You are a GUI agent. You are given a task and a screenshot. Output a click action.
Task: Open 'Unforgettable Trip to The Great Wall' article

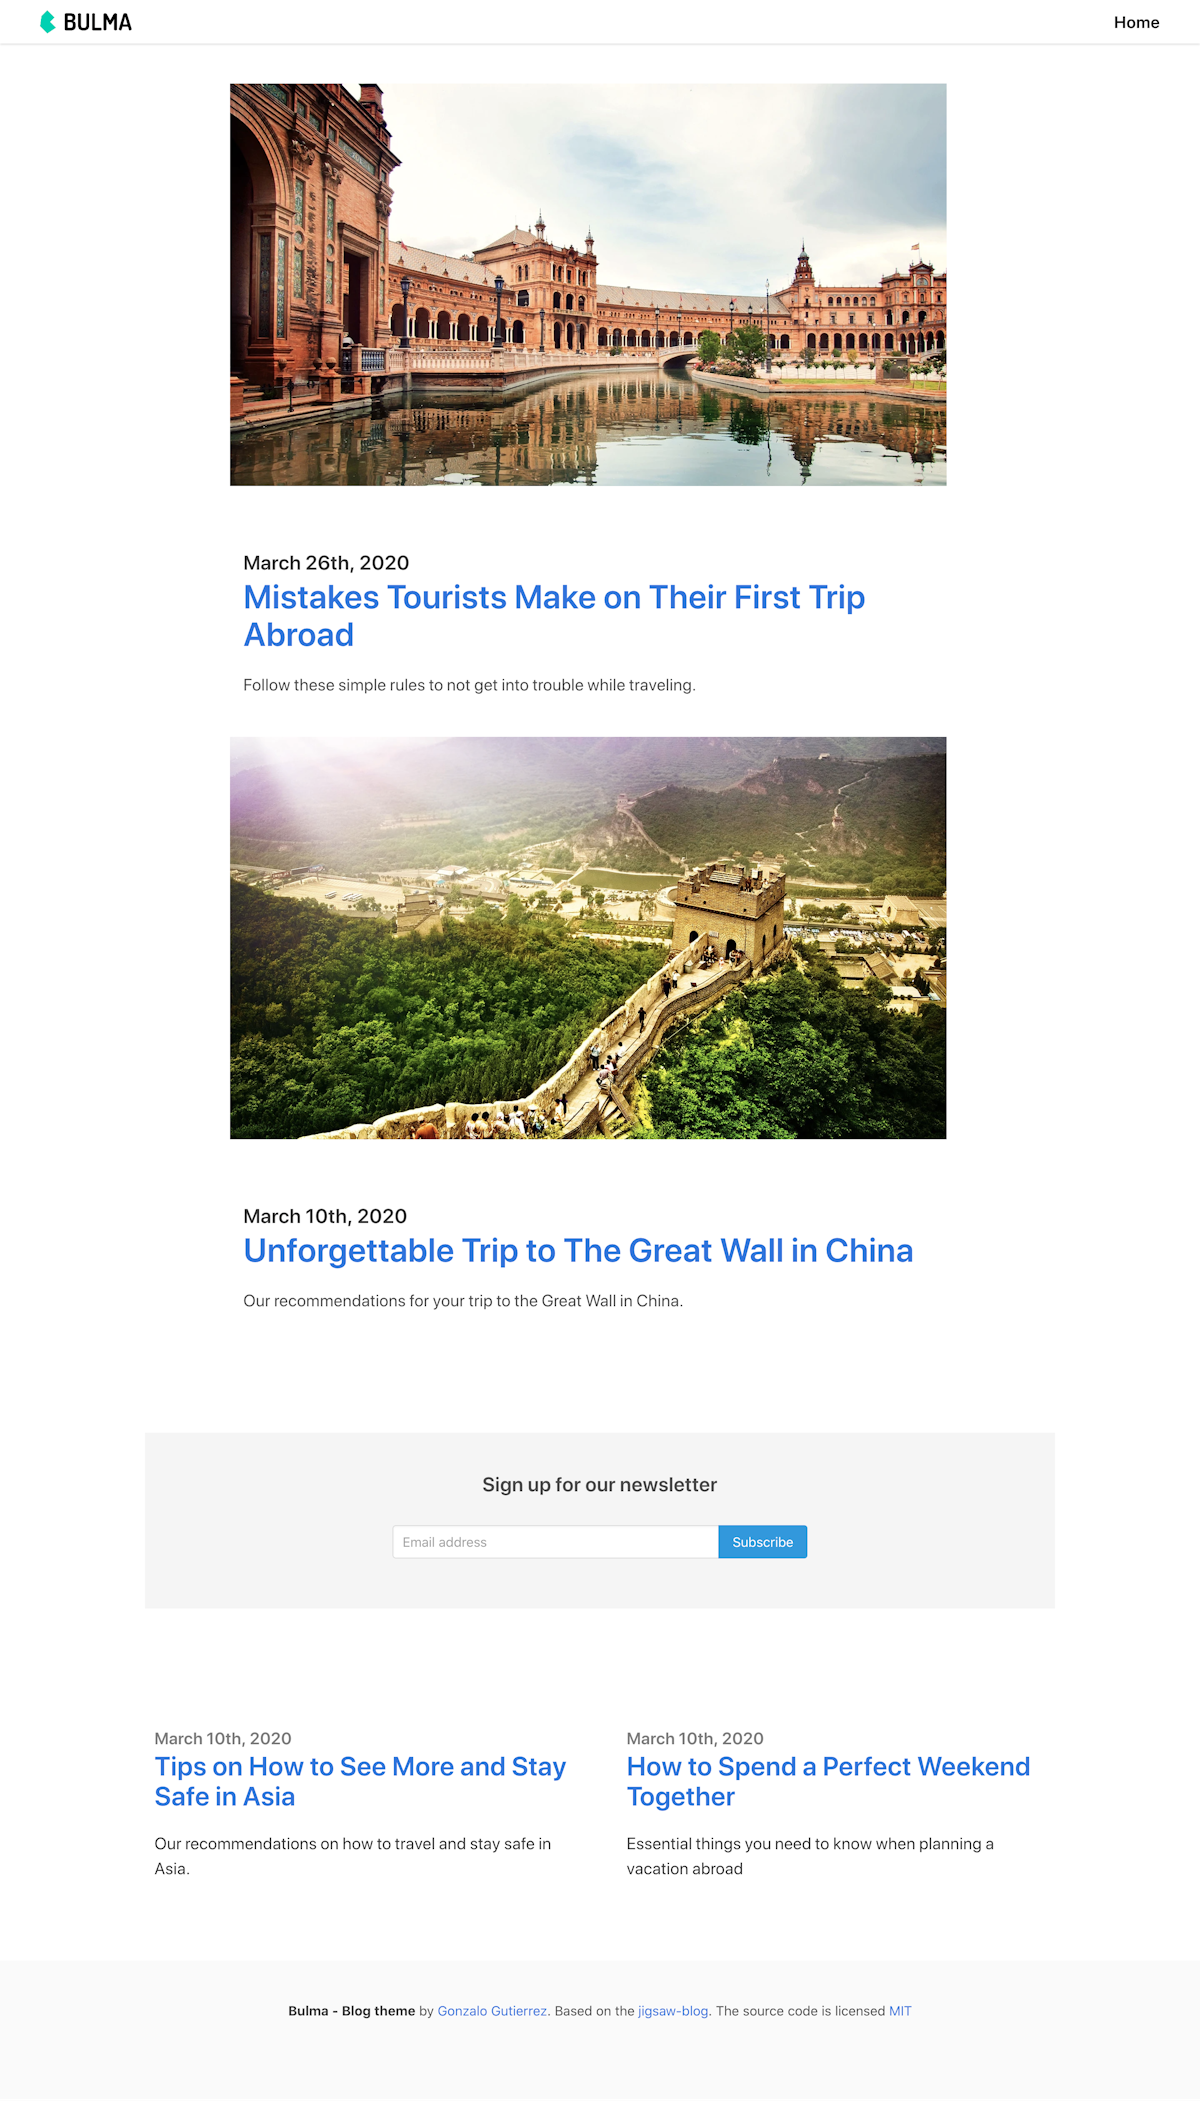(x=578, y=1251)
